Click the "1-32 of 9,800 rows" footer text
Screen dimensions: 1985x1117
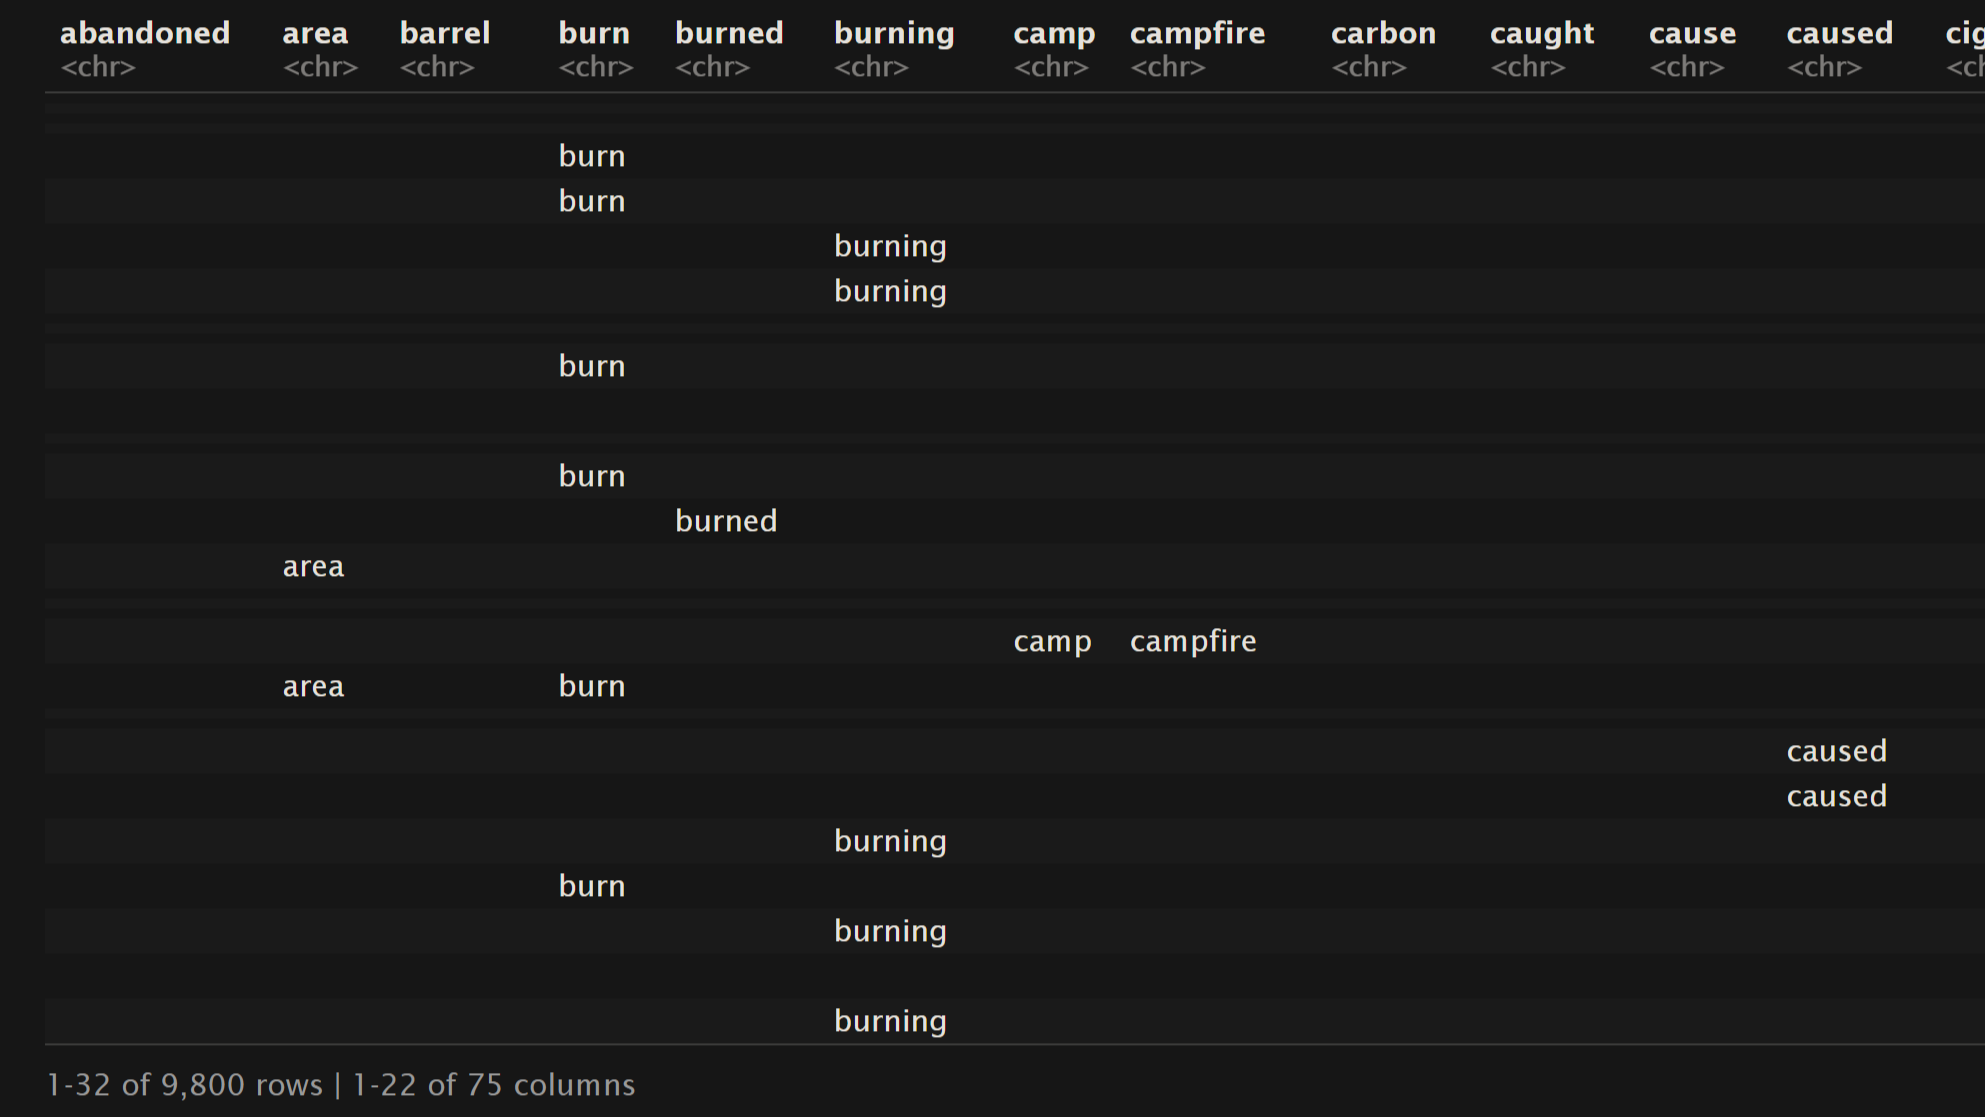[x=185, y=1085]
